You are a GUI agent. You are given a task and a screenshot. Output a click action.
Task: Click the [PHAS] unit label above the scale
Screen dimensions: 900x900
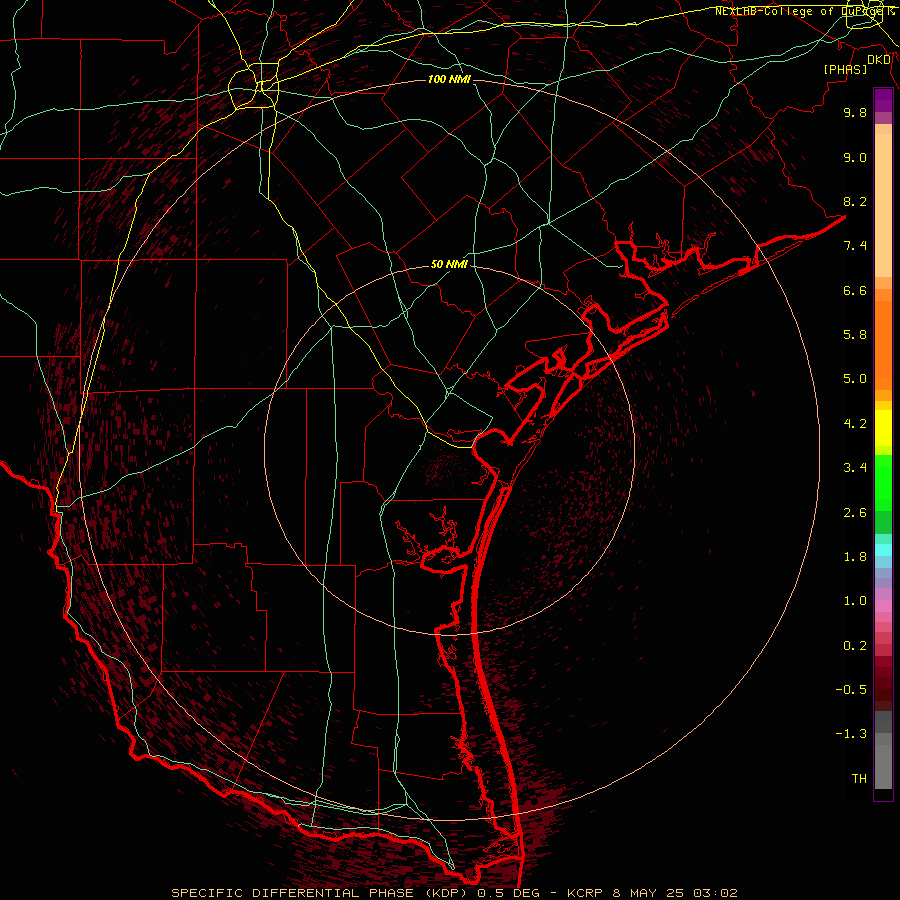845,70
